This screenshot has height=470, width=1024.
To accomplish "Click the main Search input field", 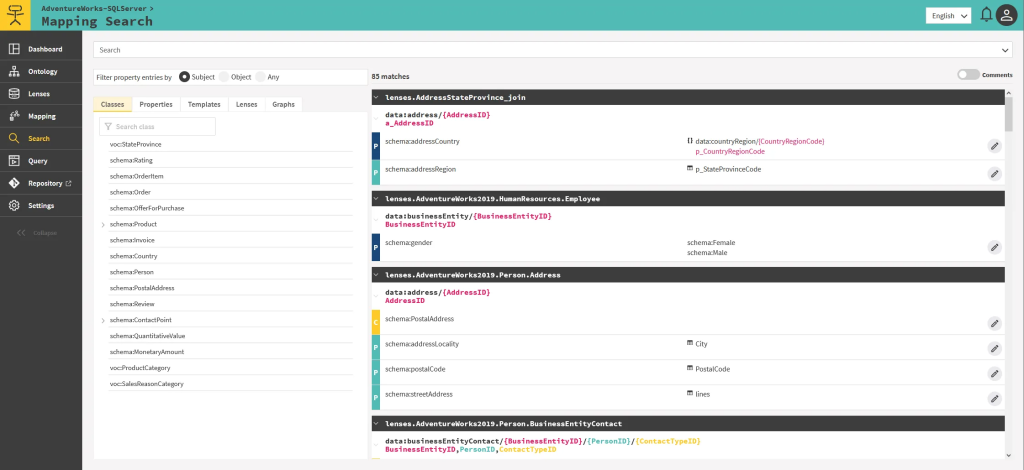I will pos(553,50).
